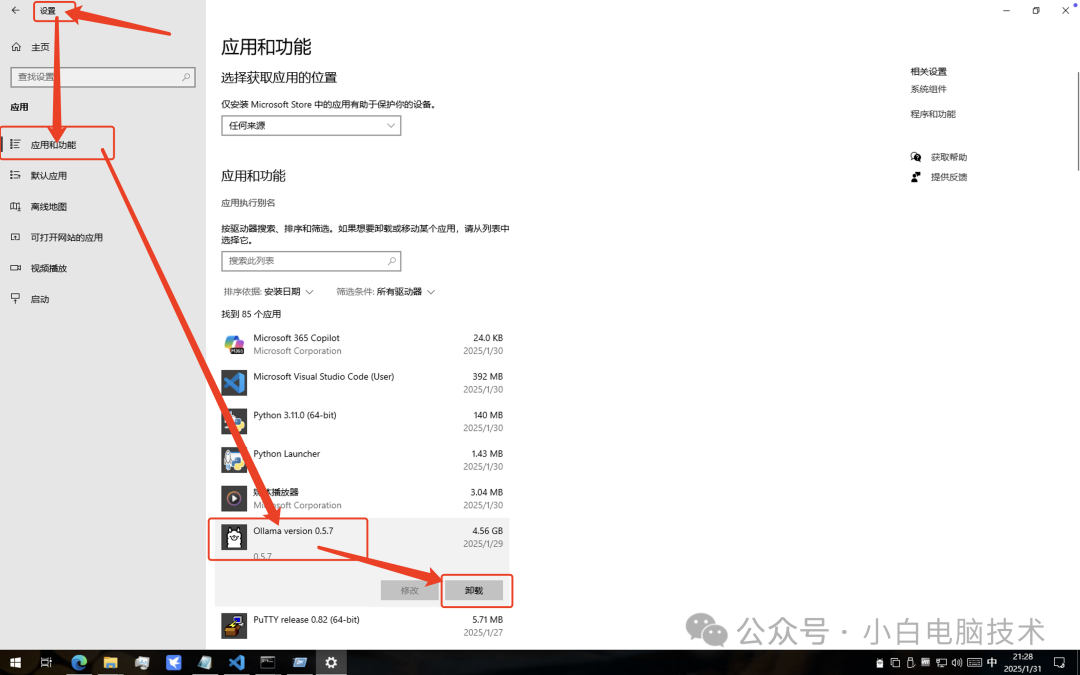This screenshot has height=675, width=1080.
Task: Expand the 任何来源 app source dropdown
Action: coord(311,125)
